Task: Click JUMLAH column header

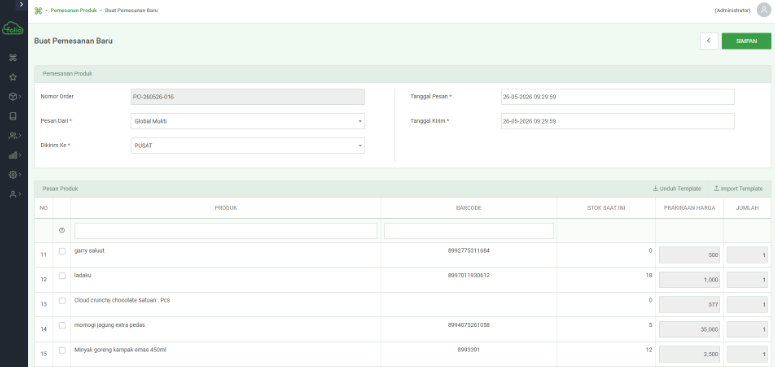Action: pos(747,208)
